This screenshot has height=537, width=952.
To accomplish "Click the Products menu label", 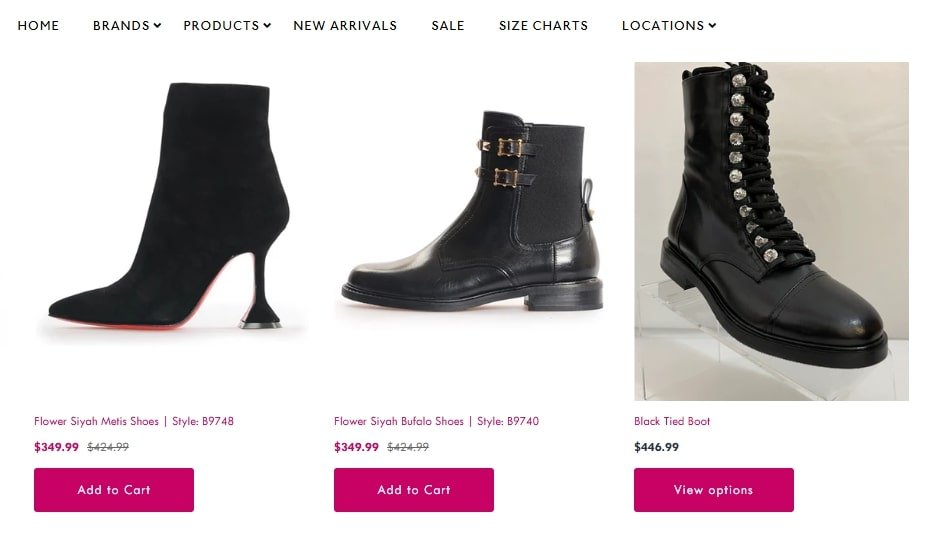I will click(x=221, y=26).
